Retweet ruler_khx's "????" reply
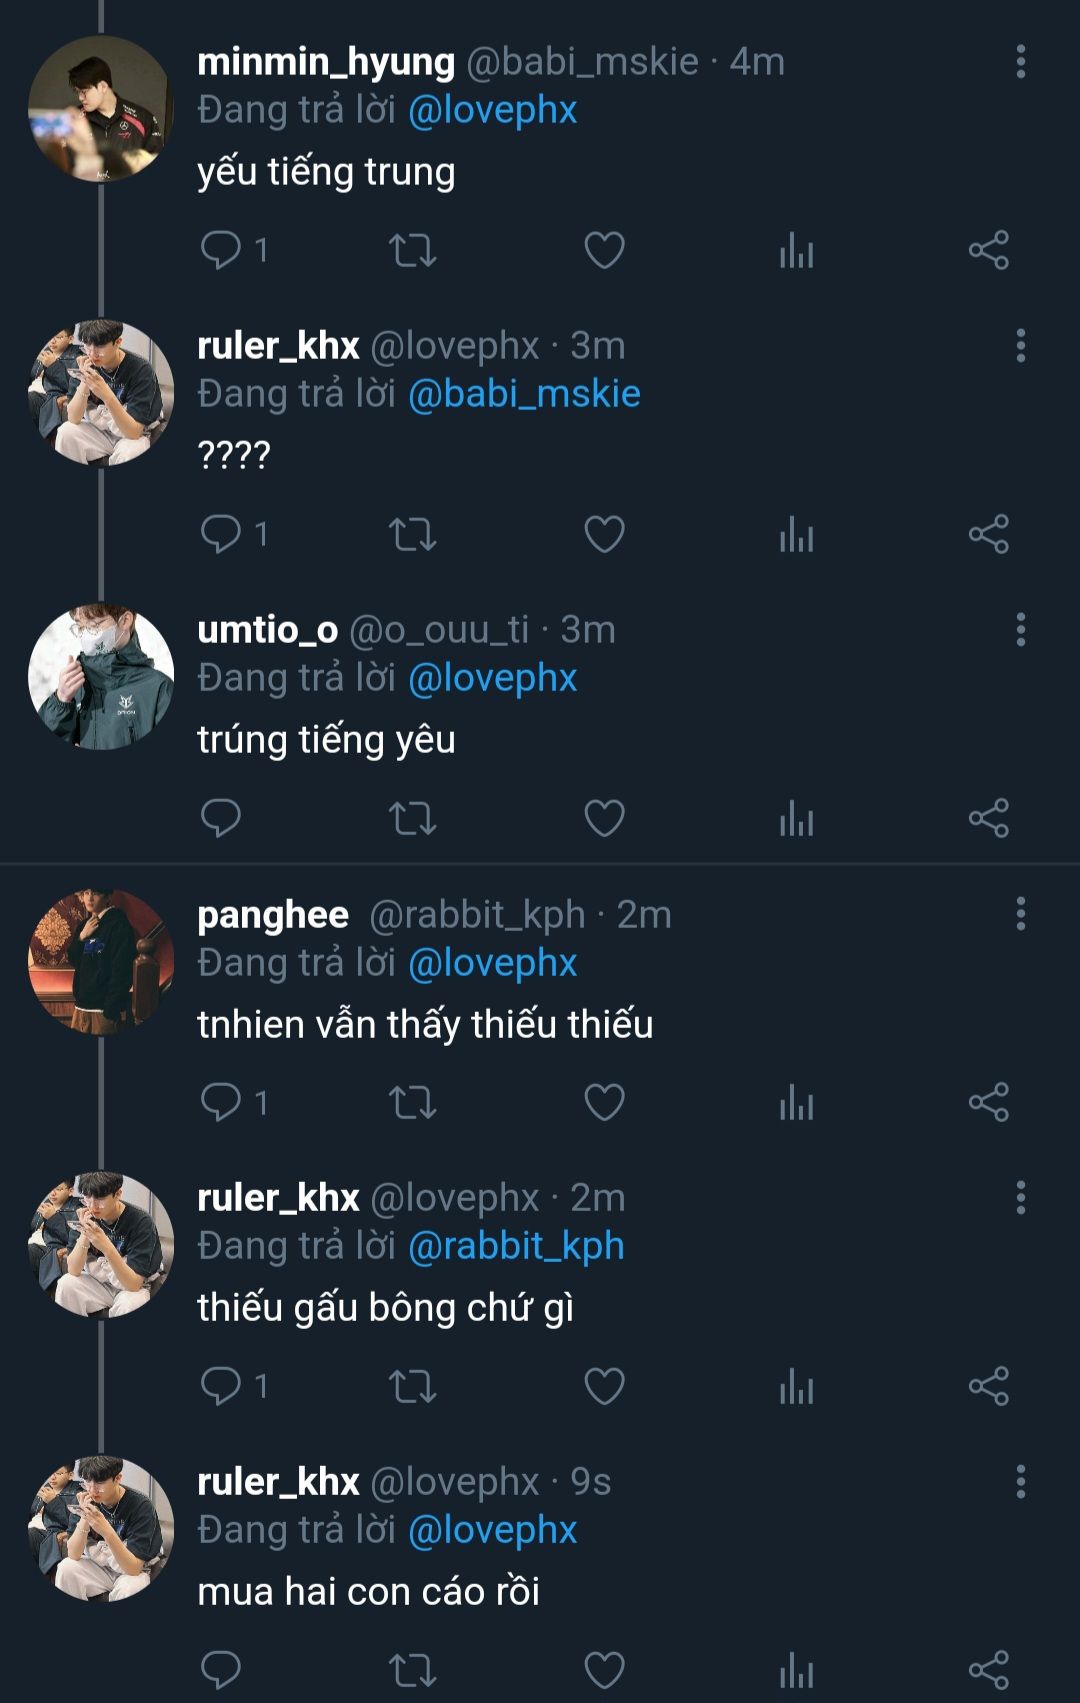1080x1703 pixels. point(412,534)
